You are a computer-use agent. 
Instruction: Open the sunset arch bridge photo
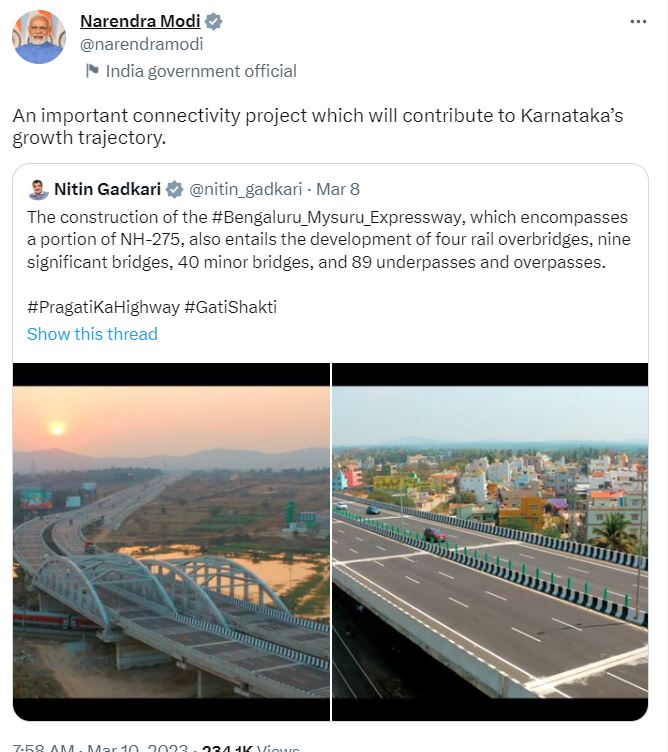[x=171, y=541]
